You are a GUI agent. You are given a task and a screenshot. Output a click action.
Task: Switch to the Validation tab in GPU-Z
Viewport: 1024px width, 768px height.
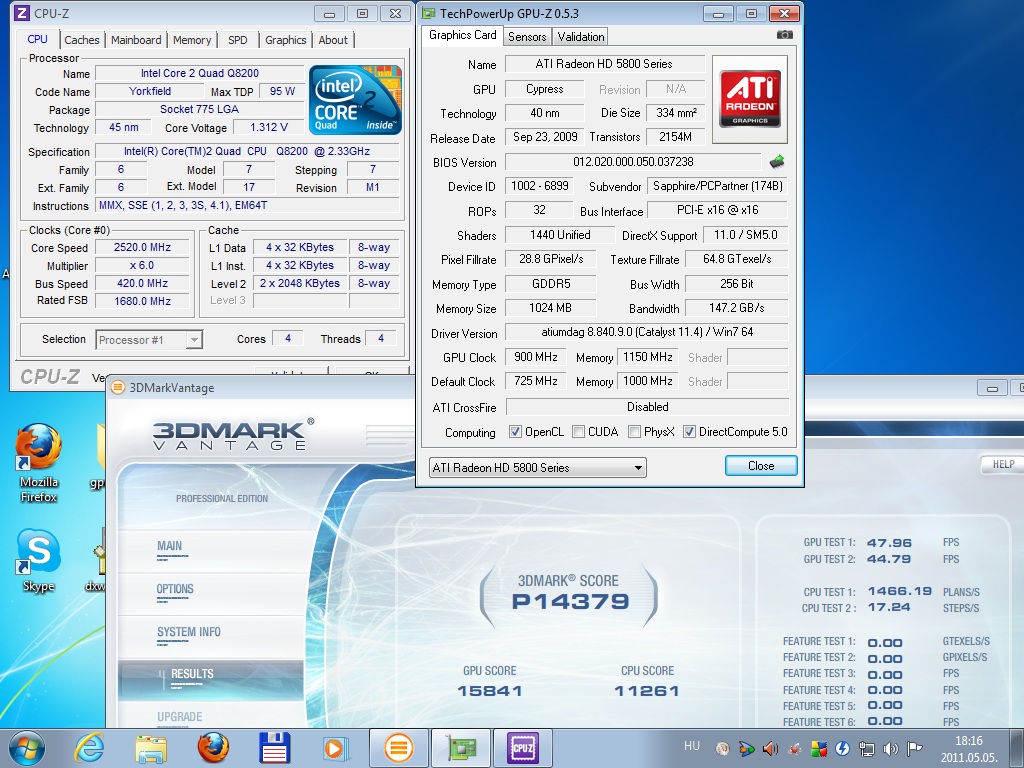pos(581,37)
